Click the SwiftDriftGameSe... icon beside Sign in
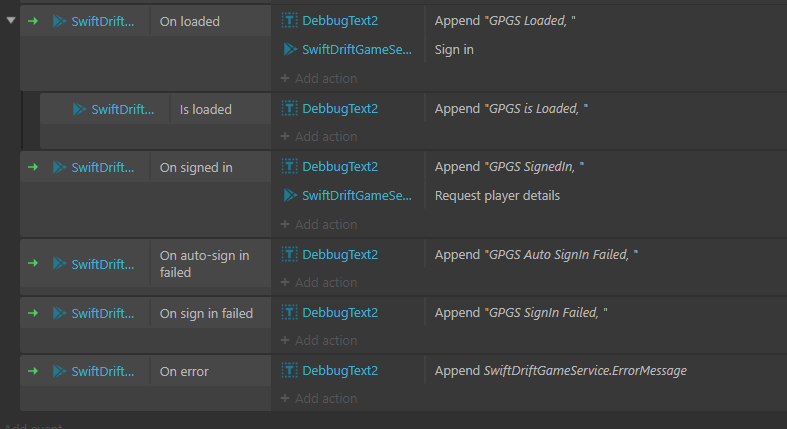The width and height of the screenshot is (787, 429). (290, 49)
